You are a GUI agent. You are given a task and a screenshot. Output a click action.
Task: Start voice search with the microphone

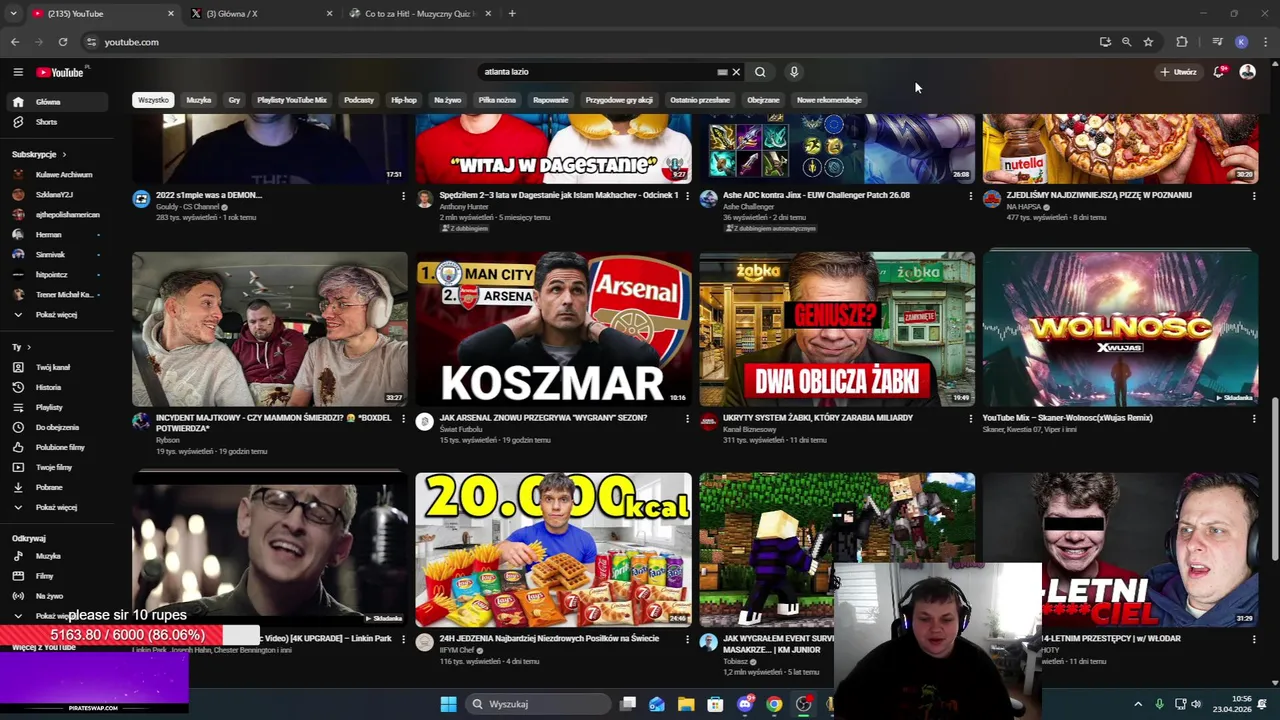click(794, 72)
